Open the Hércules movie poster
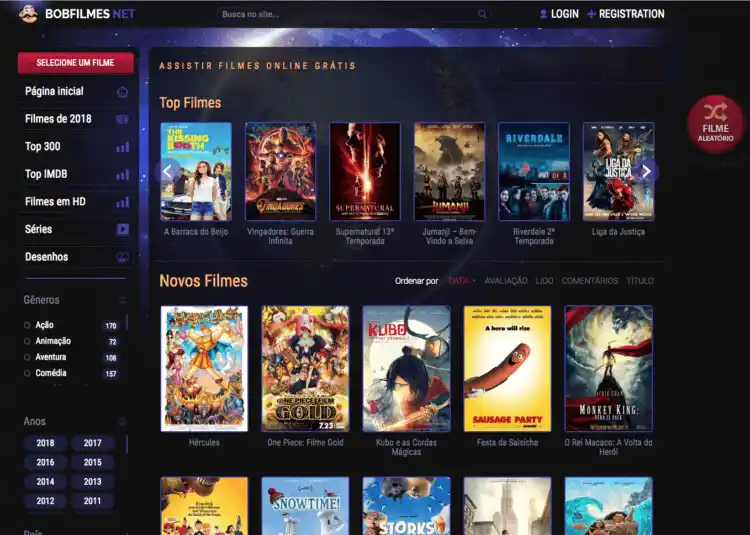This screenshot has height=535, width=750. [204, 369]
